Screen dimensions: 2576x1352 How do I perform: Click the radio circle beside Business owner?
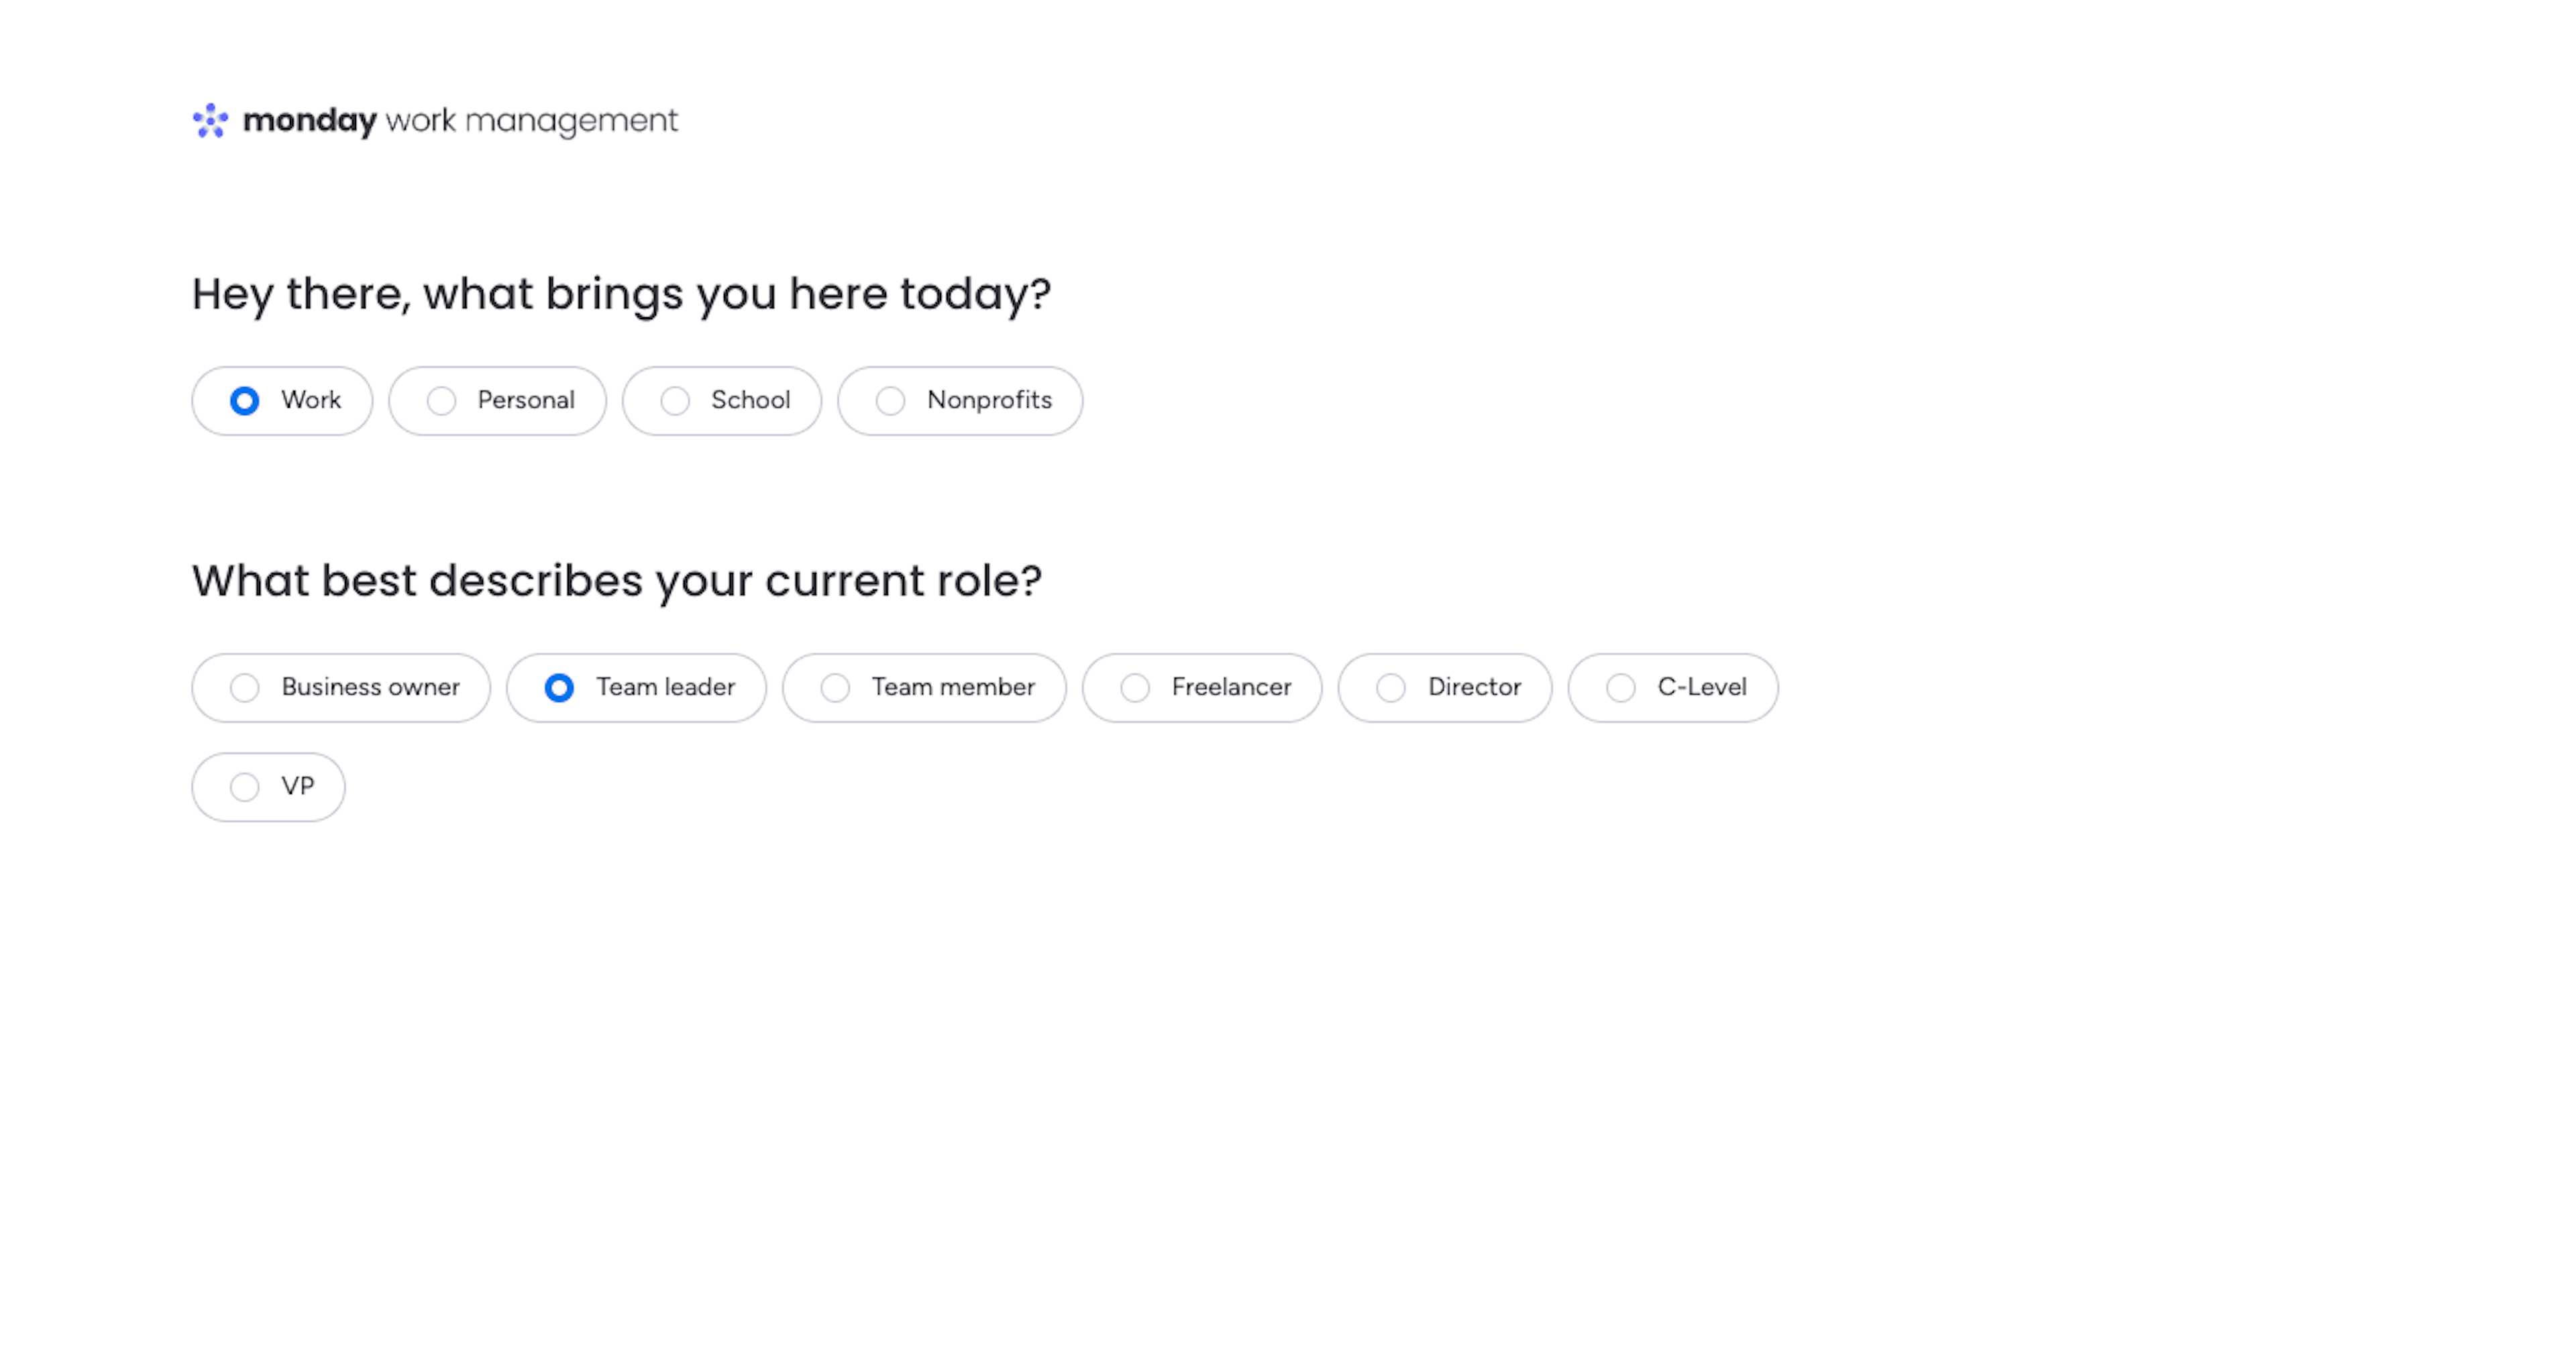click(245, 688)
